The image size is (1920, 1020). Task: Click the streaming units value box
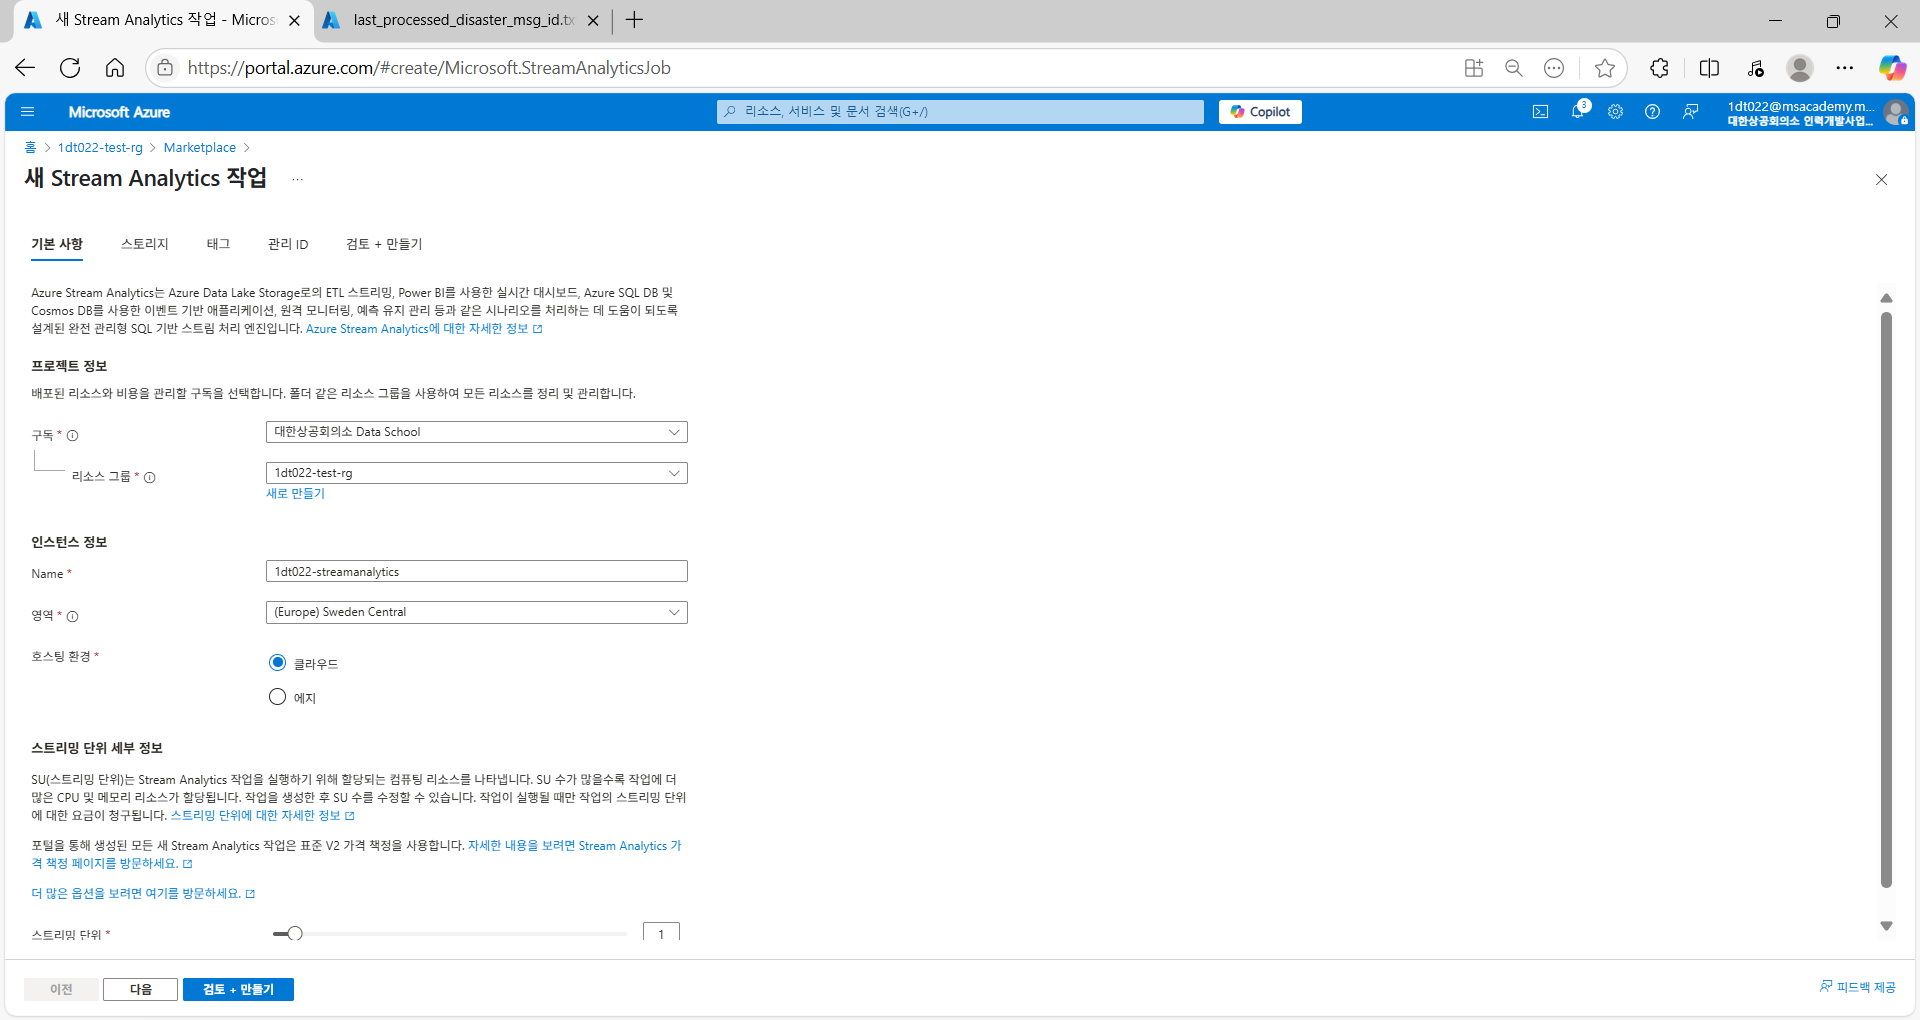(661, 932)
